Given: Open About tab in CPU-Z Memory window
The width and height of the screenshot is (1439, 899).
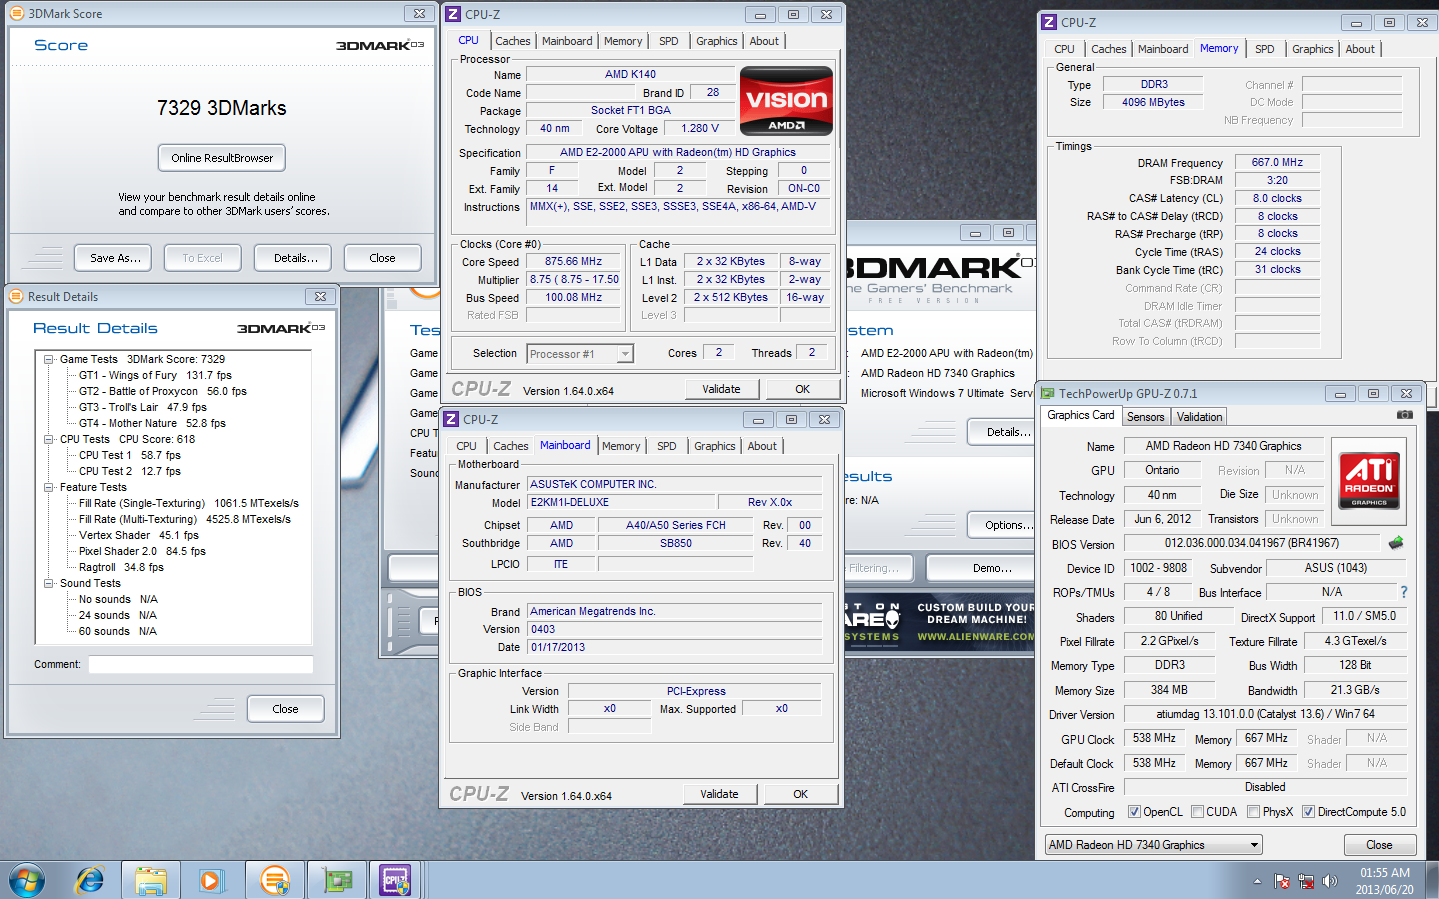Looking at the screenshot, I should tap(1360, 49).
